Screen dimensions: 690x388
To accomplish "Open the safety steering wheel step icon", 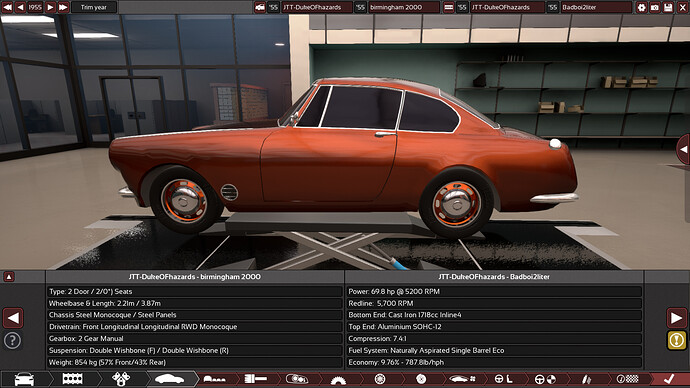I will [545, 379].
